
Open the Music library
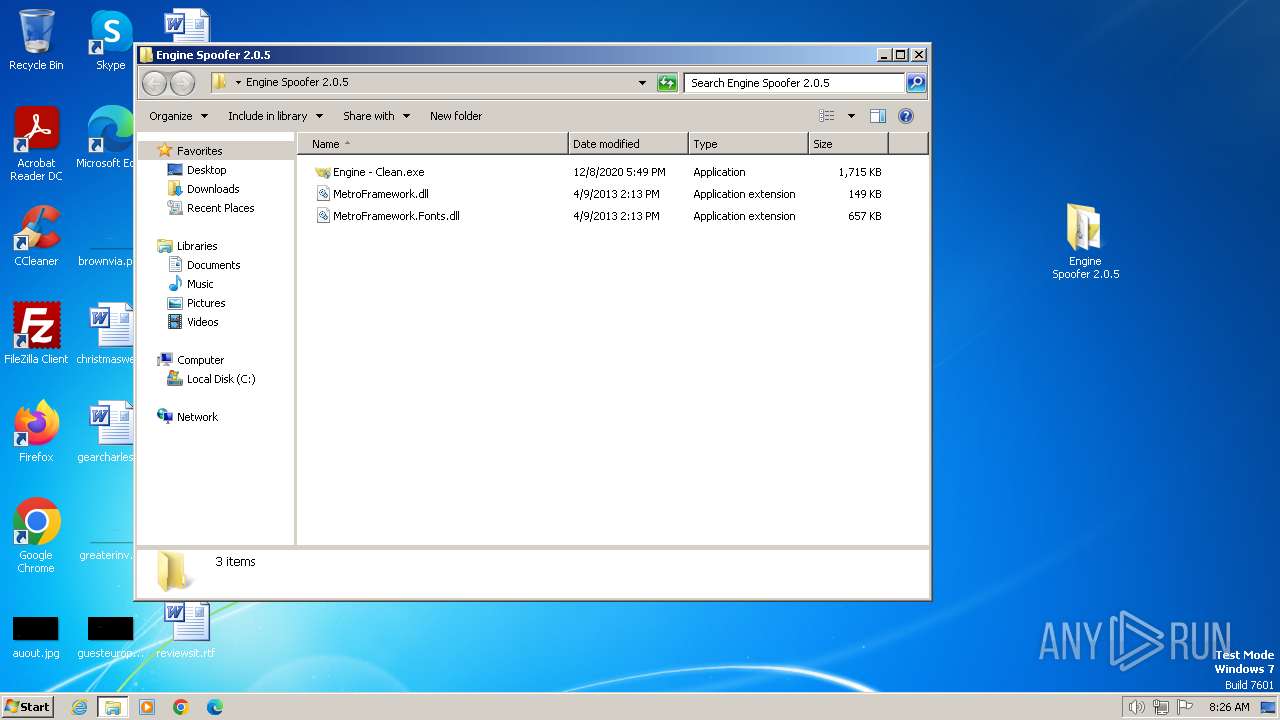tap(200, 284)
